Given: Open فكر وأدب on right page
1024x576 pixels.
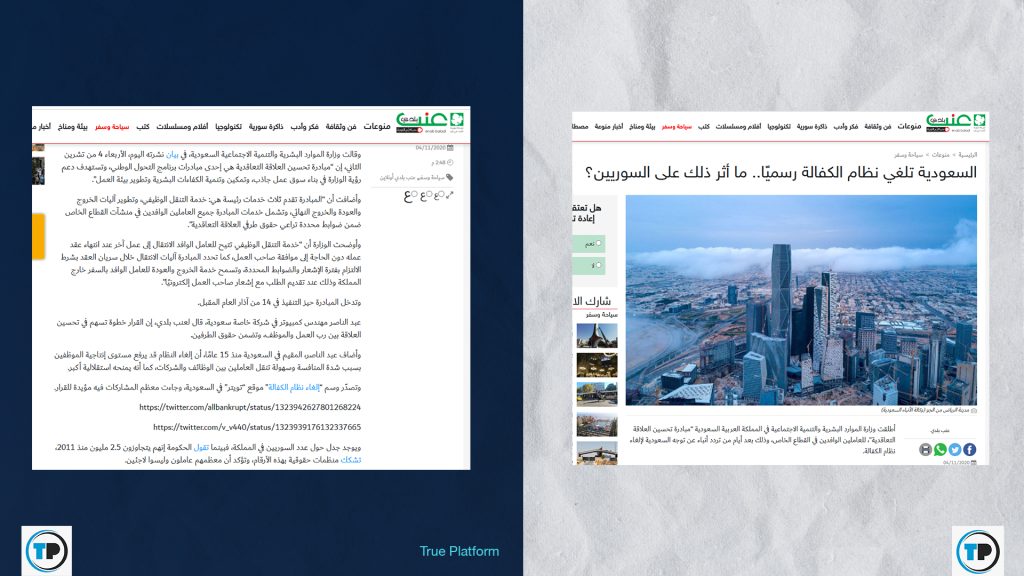Looking at the screenshot, I should pyautogui.click(x=846, y=126).
